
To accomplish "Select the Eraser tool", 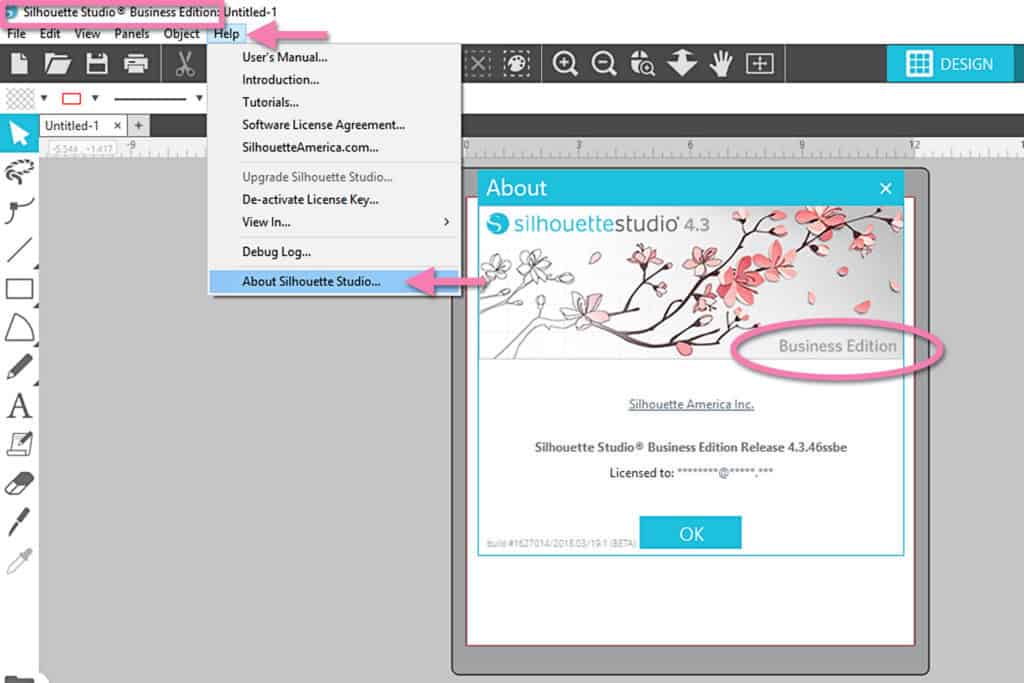I will click(x=20, y=484).
